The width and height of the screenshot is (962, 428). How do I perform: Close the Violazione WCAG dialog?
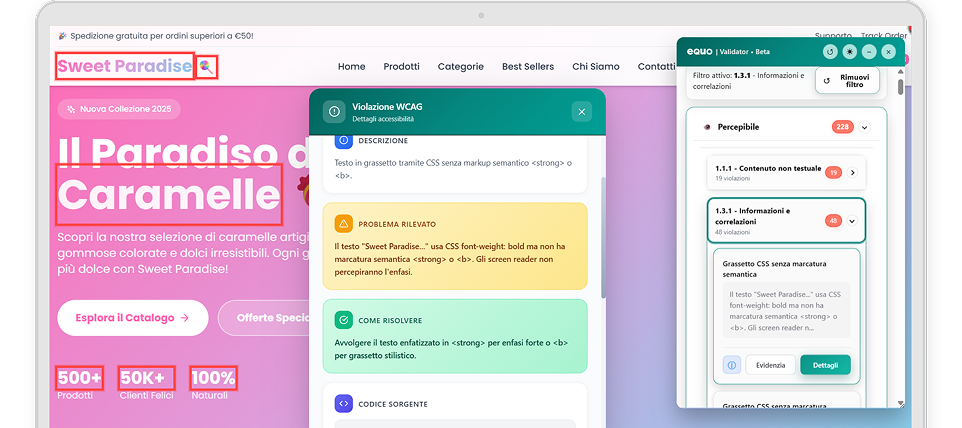point(582,112)
